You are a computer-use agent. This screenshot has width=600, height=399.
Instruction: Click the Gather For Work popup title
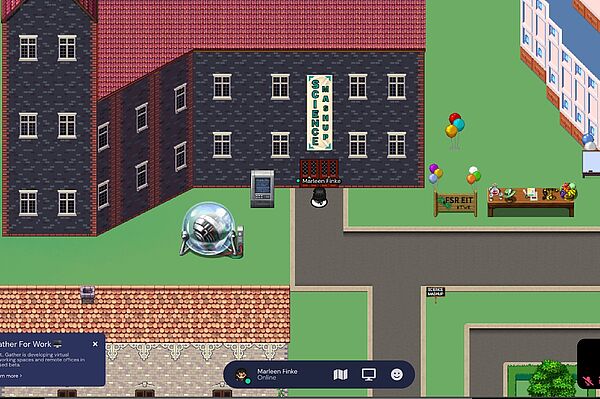coord(26,344)
